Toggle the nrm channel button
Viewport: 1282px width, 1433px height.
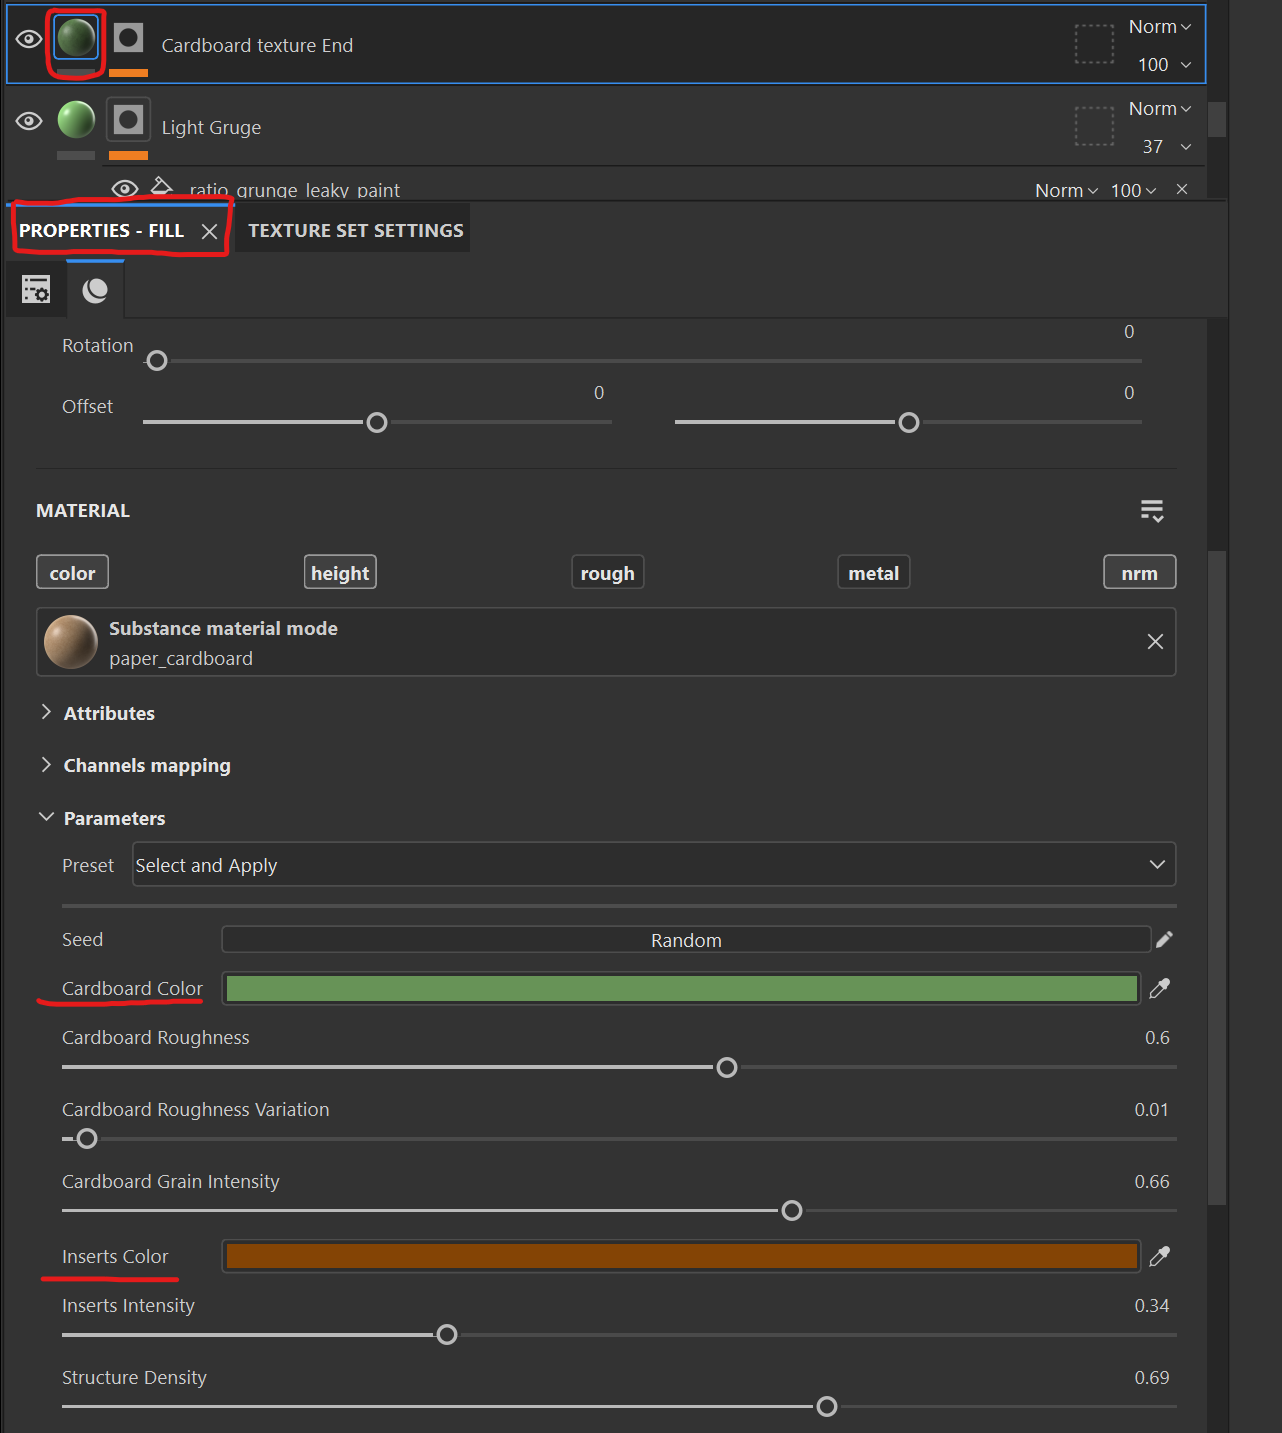pyautogui.click(x=1139, y=573)
